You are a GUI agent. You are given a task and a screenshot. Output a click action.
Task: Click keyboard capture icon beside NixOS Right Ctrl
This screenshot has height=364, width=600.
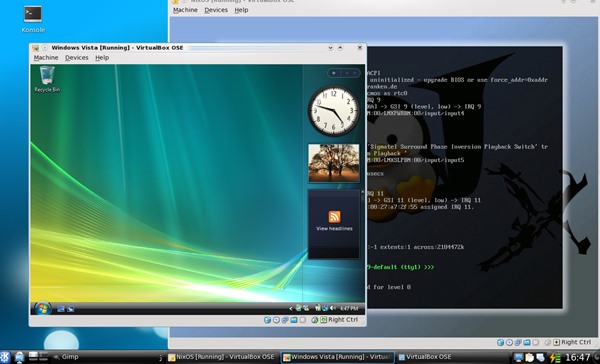(556, 343)
